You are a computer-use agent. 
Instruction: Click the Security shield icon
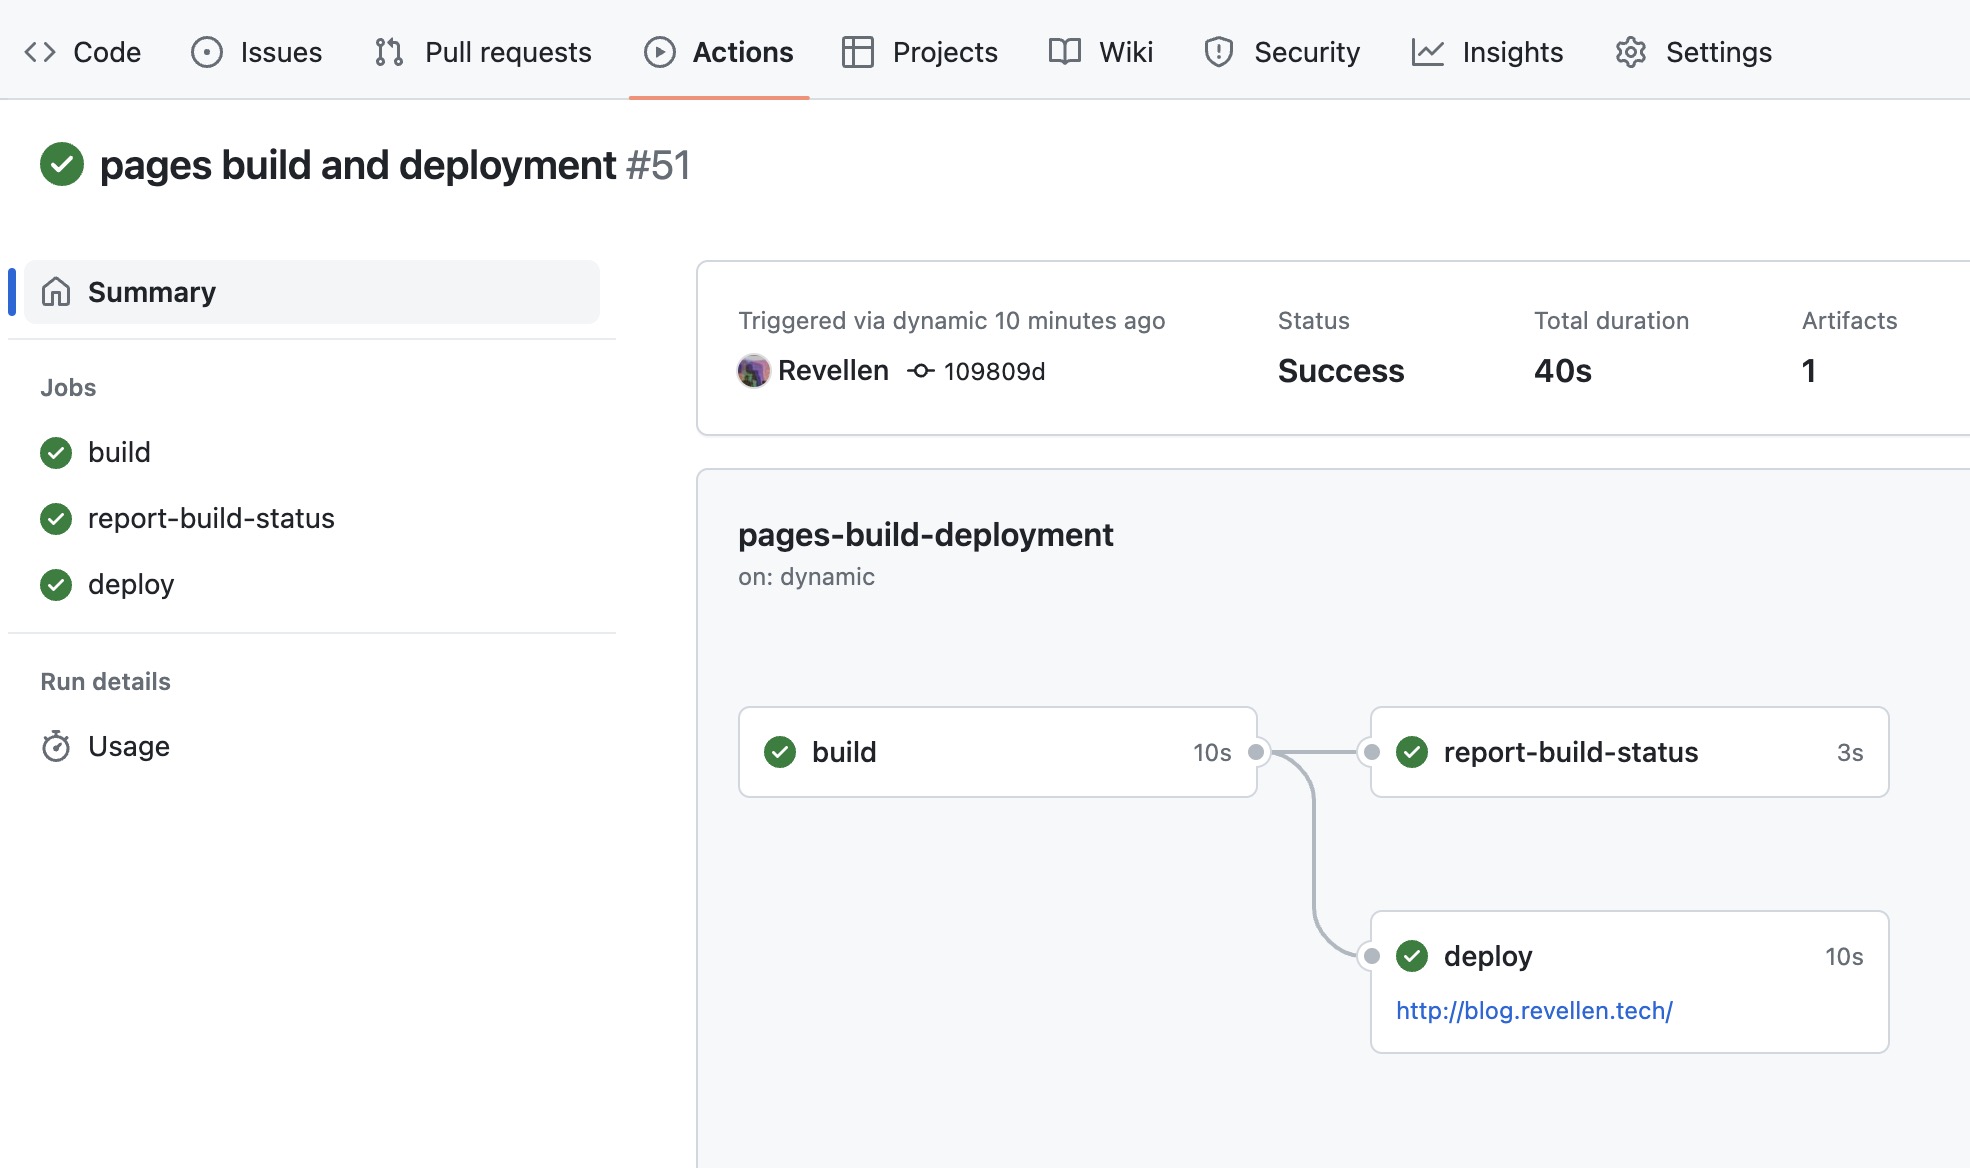(x=1219, y=52)
